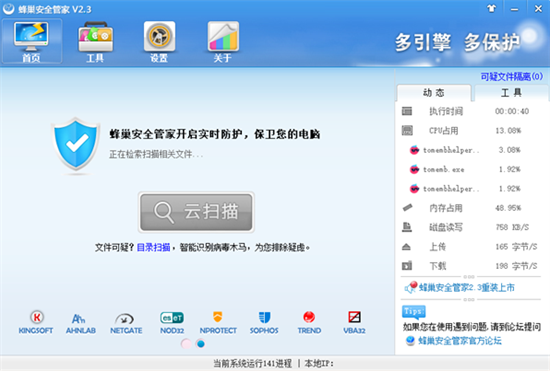Open 可疑文件隔离 quarantine link
Image resolution: width=550 pixels, height=371 pixels.
coord(511,76)
